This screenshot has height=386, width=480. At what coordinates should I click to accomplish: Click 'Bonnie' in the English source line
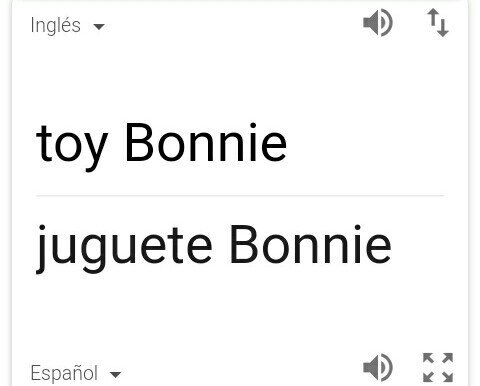pos(206,142)
